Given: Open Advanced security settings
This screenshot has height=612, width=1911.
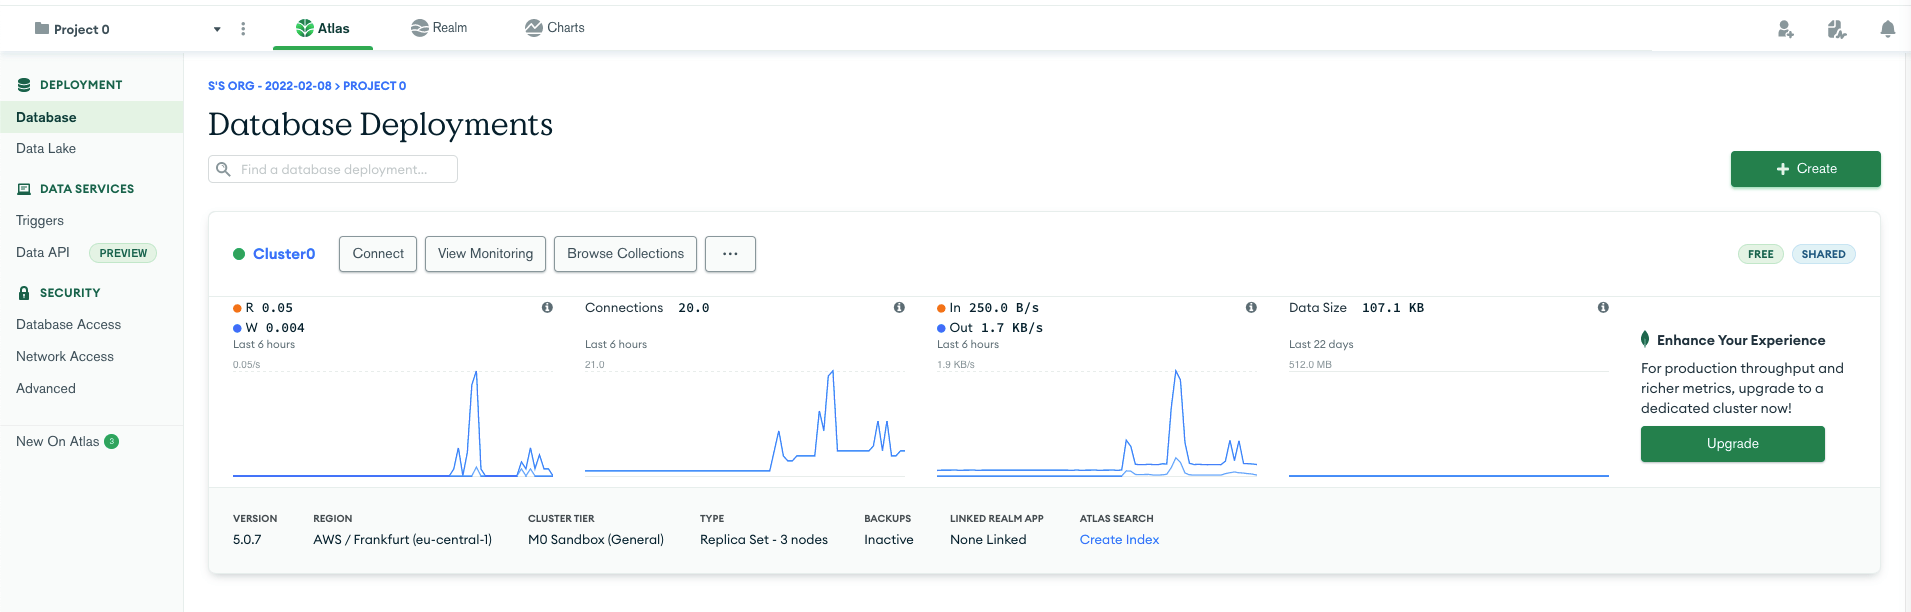Looking at the screenshot, I should pos(46,388).
